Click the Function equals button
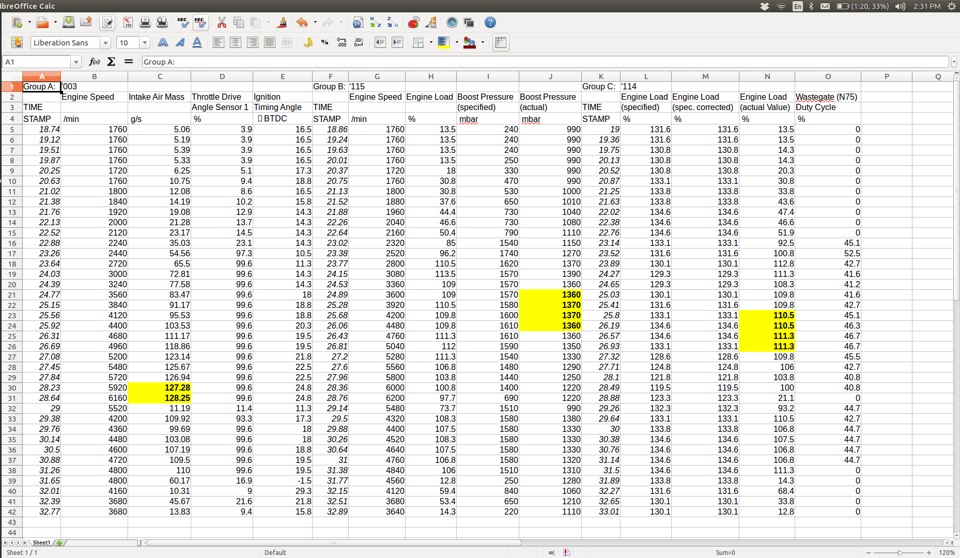Image resolution: width=960 pixels, height=558 pixels. tap(129, 62)
